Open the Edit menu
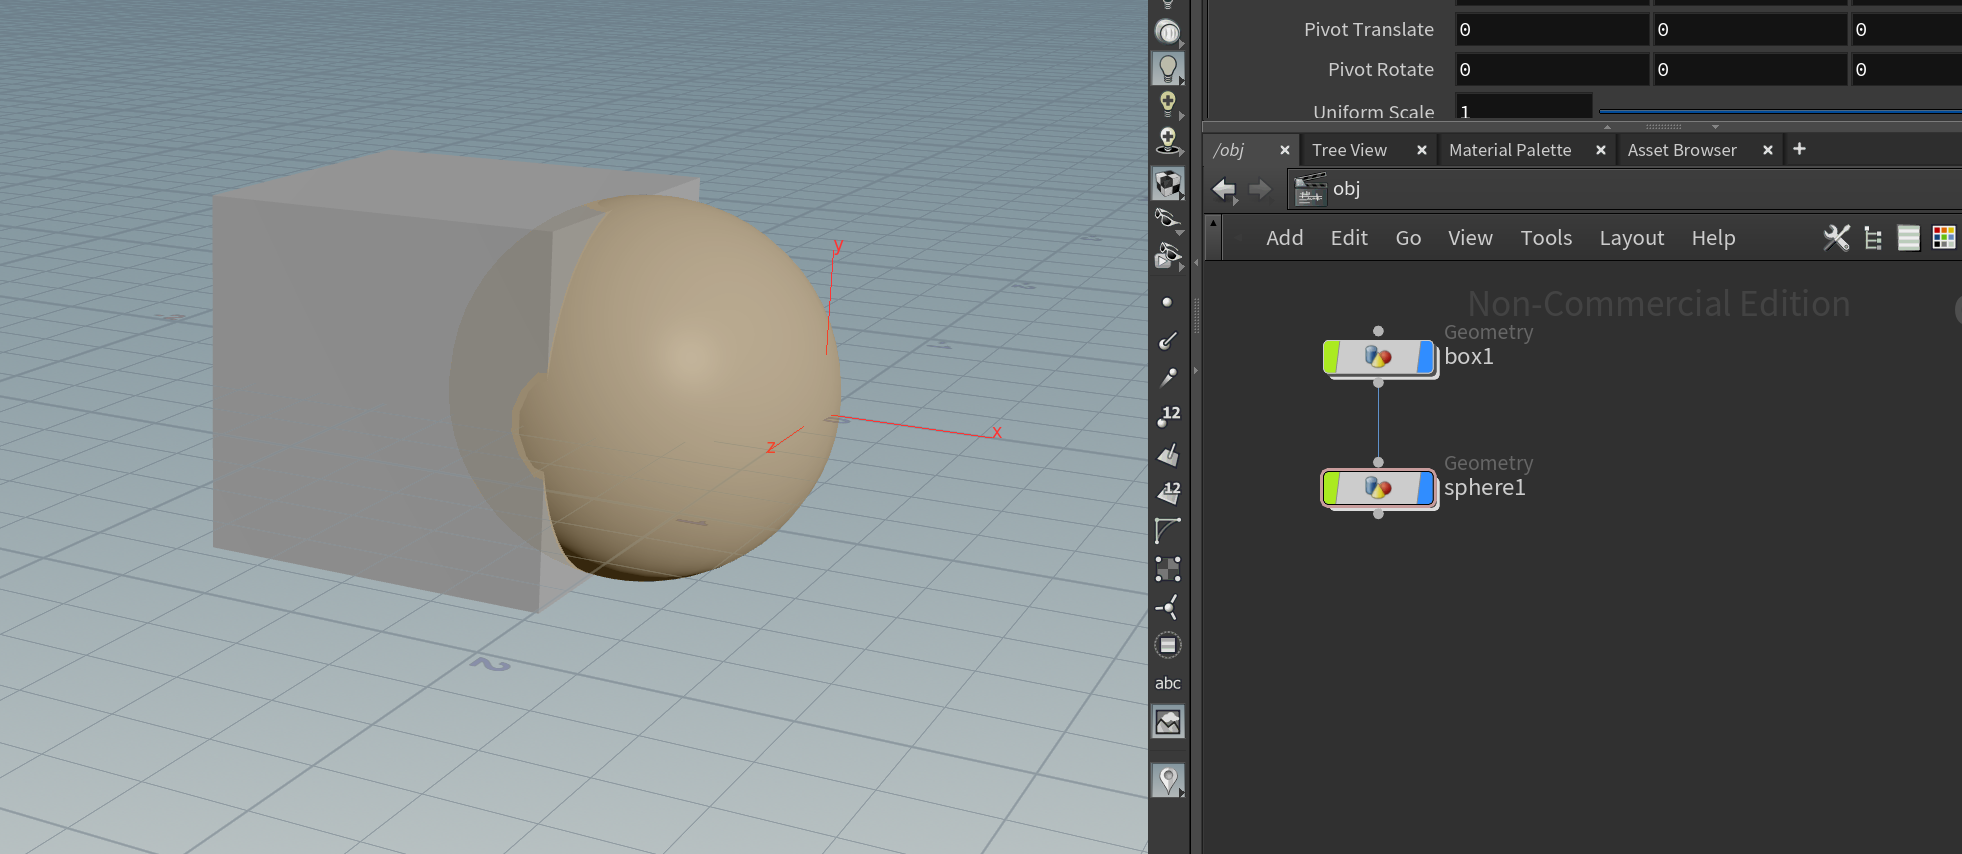The height and width of the screenshot is (854, 1962). click(1349, 238)
